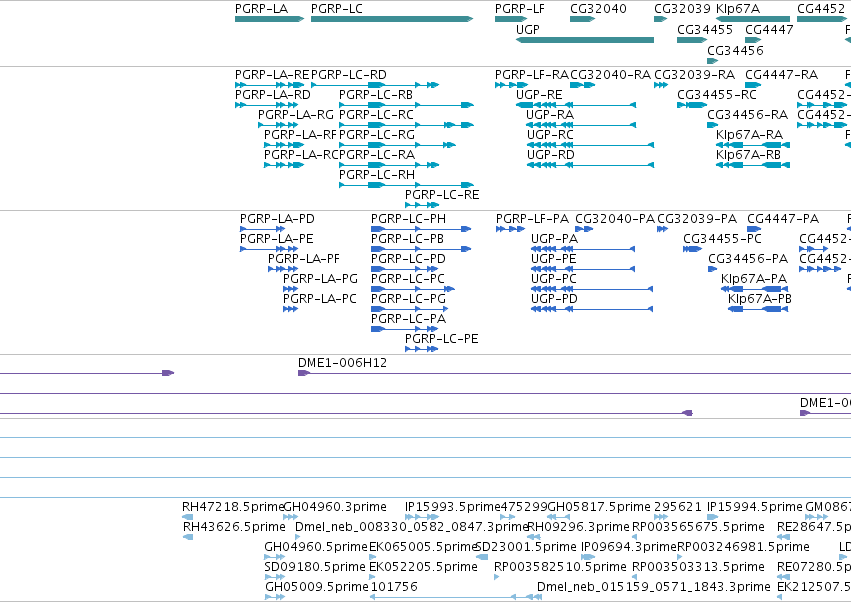
Task: Click transcript CG32039-RA
Action: 661,85
